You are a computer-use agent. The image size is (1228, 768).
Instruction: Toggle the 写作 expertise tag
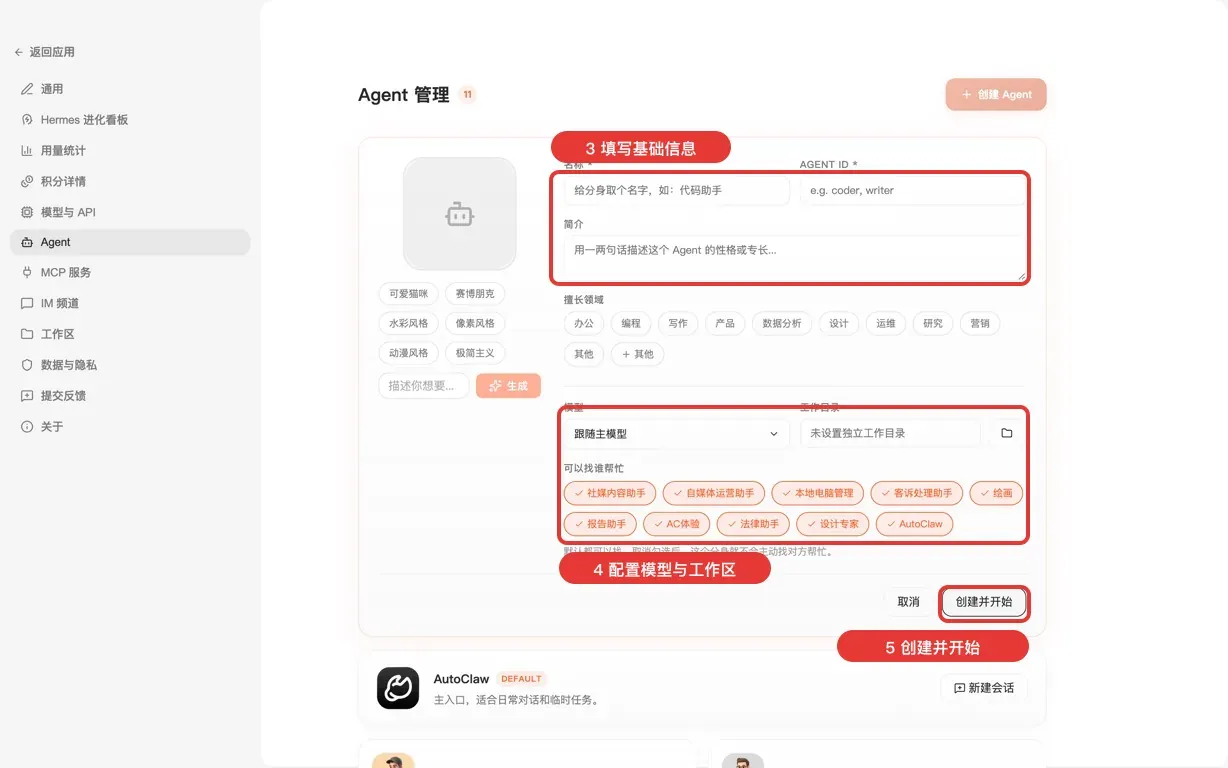click(678, 323)
